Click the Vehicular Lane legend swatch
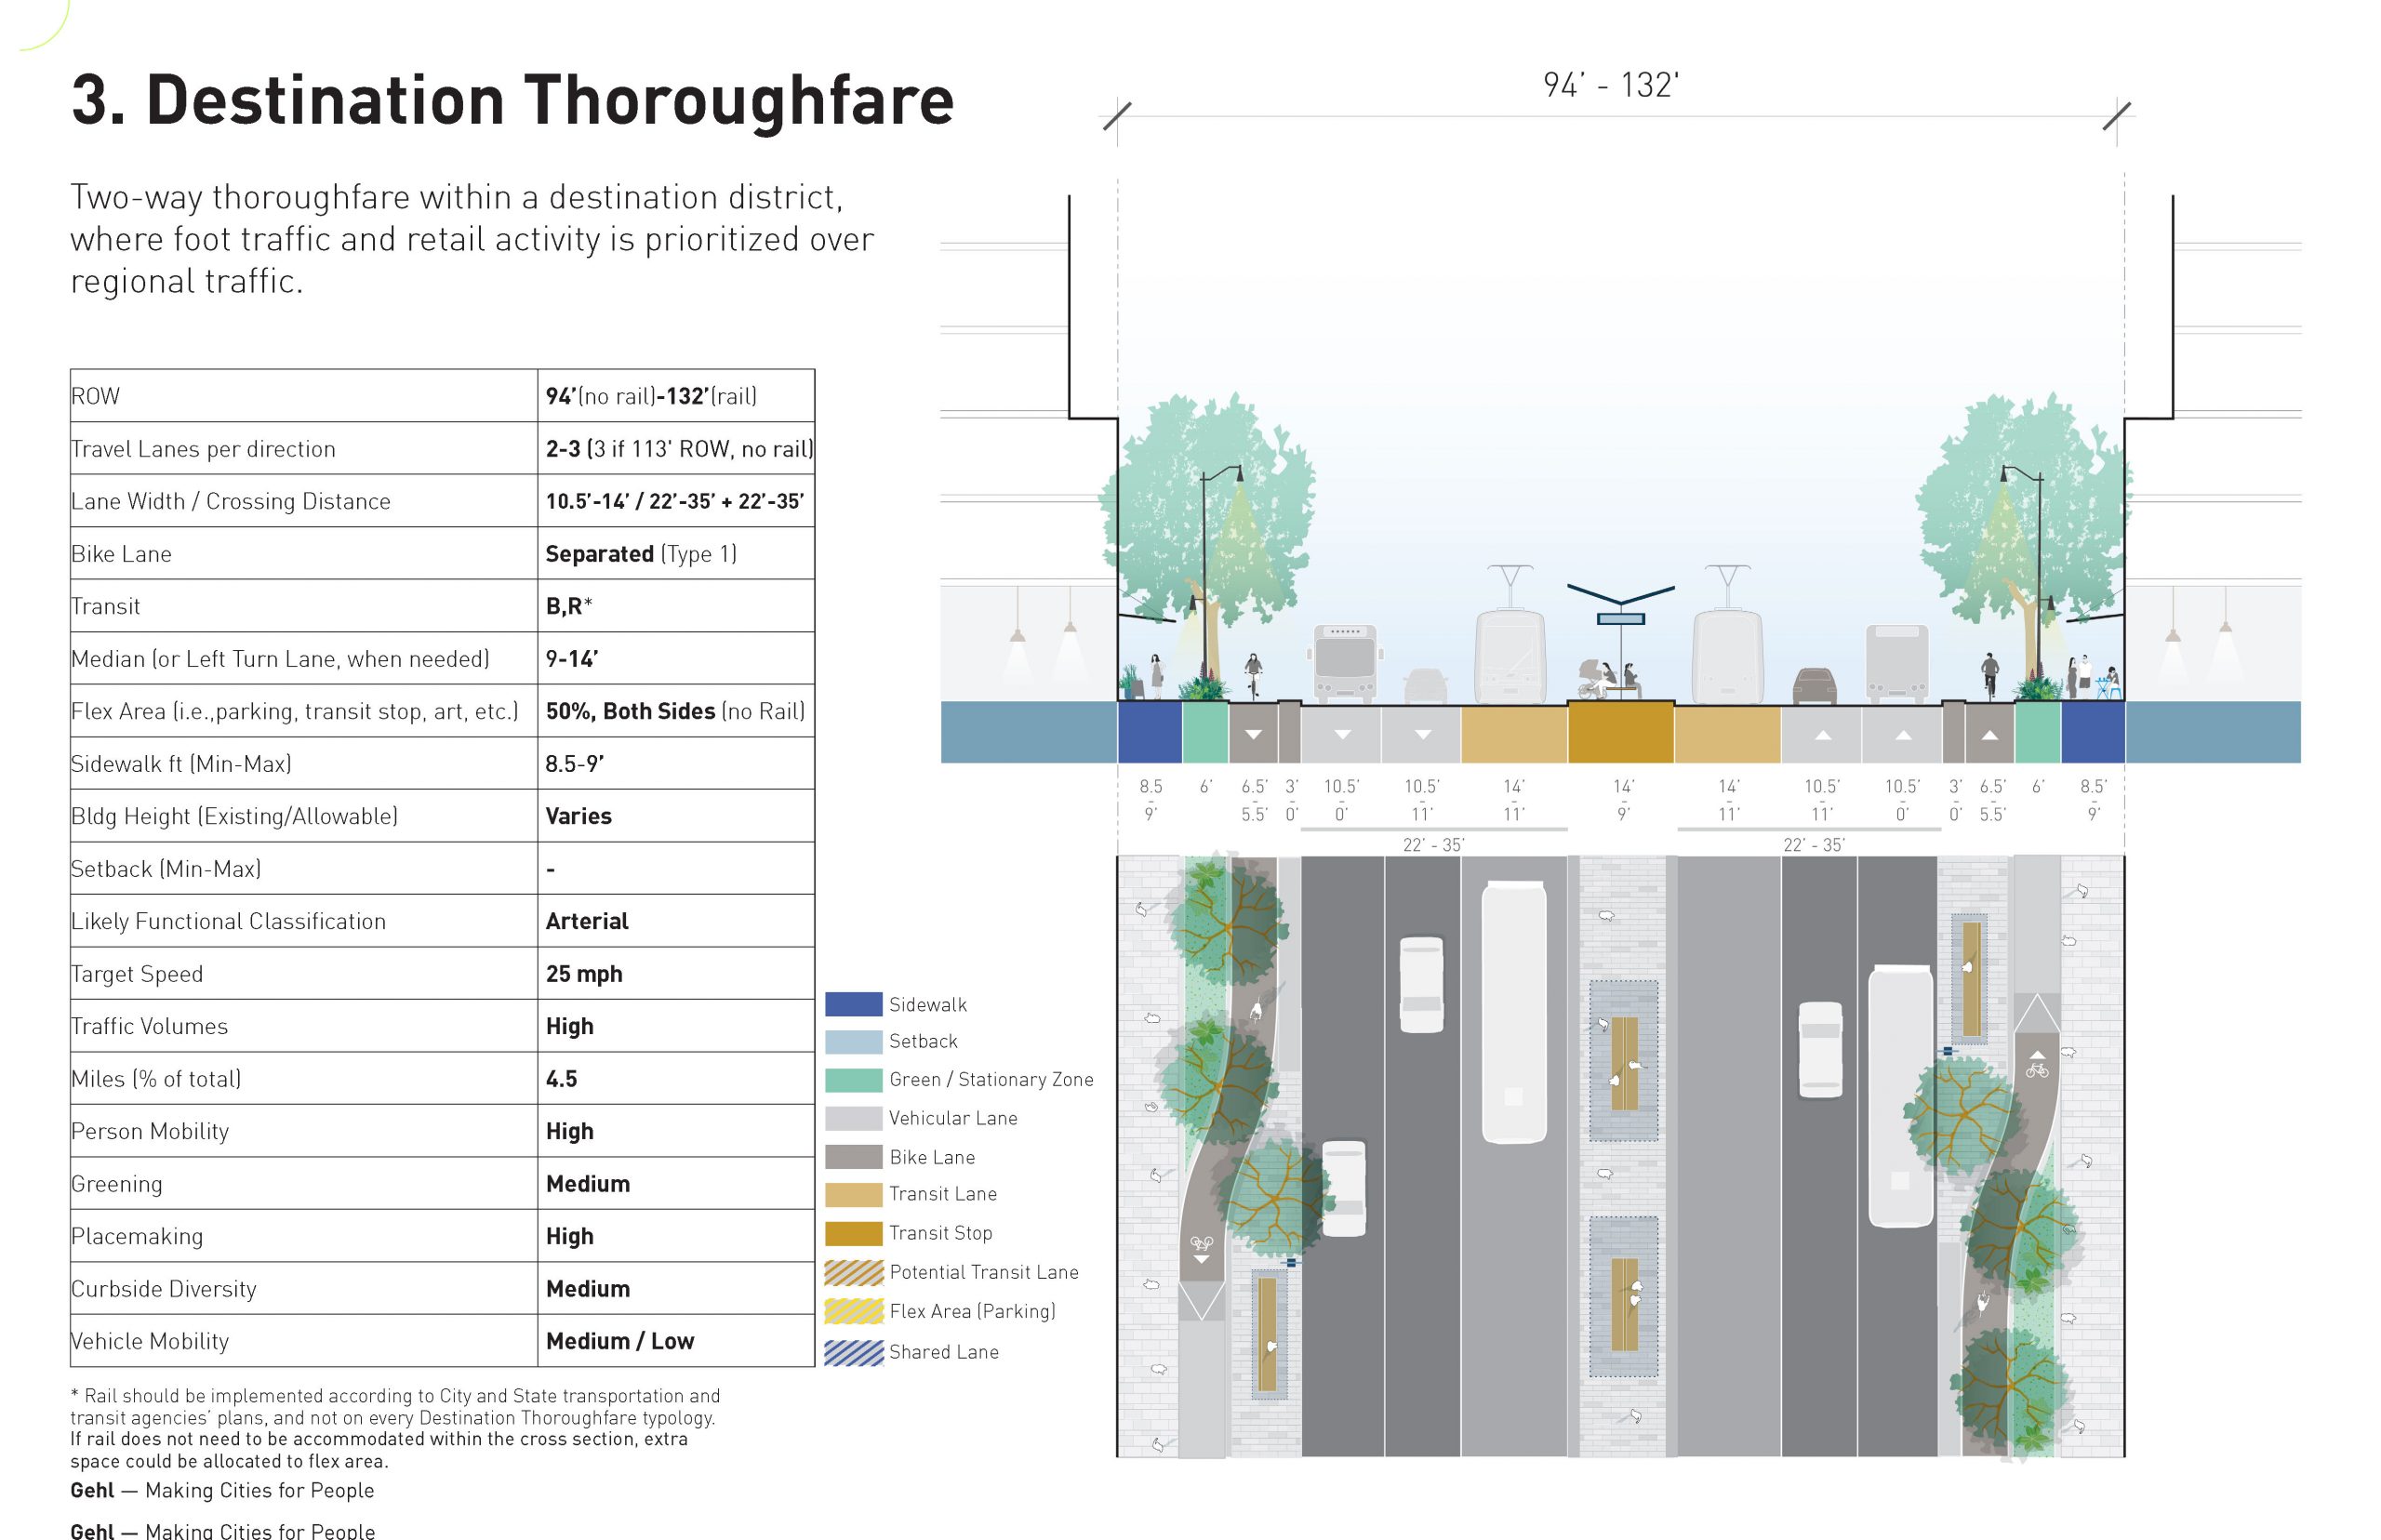The width and height of the screenshot is (2381, 1540). [852, 1118]
